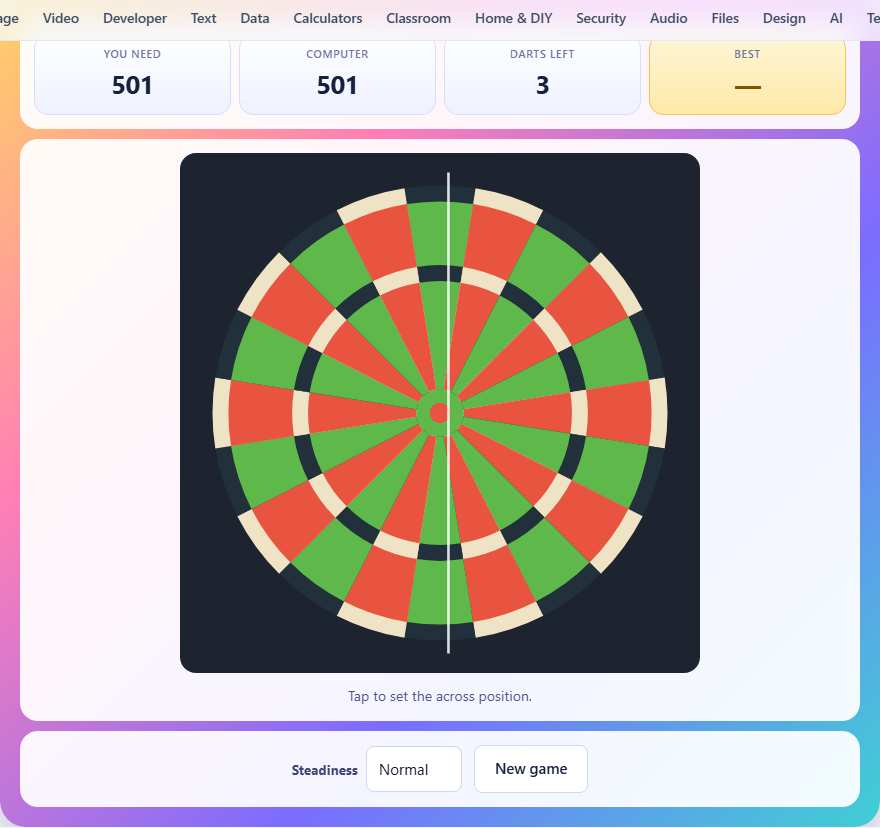Select the Data category
The image size is (880, 828).
click(x=255, y=19)
